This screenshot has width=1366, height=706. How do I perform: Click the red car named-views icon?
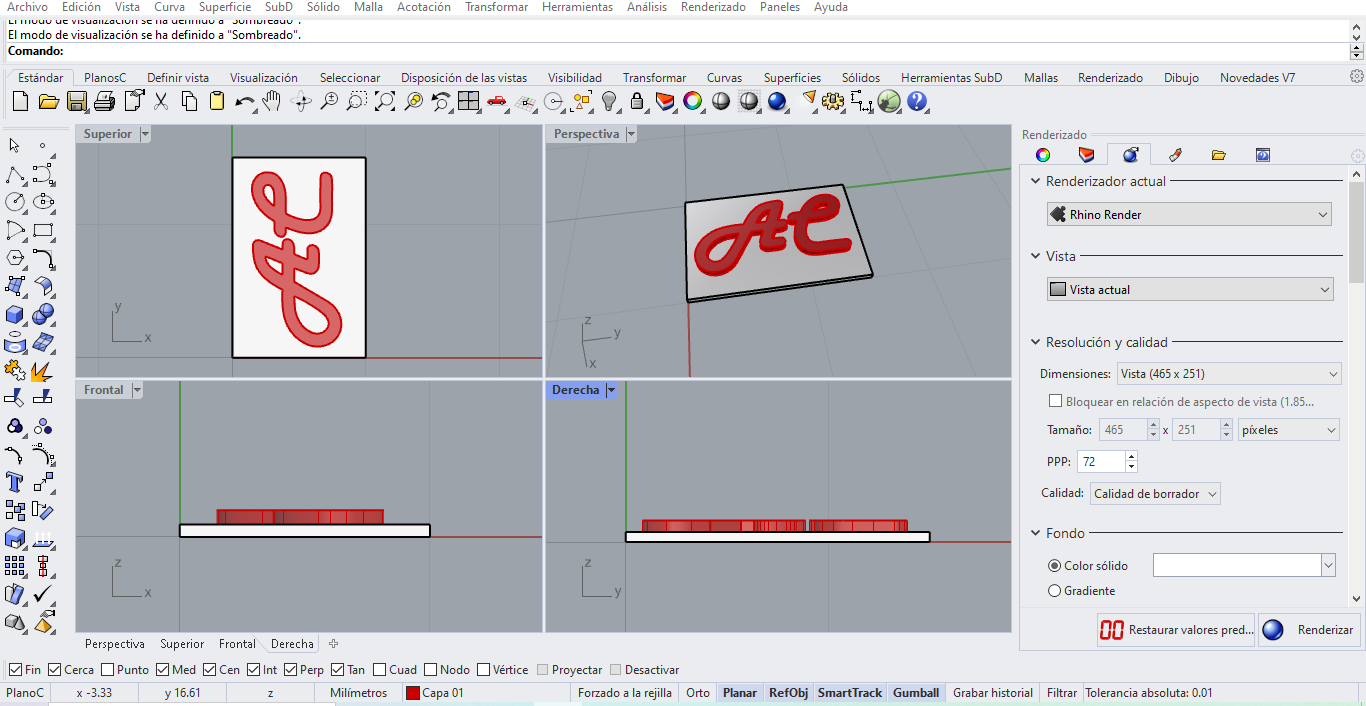click(497, 101)
